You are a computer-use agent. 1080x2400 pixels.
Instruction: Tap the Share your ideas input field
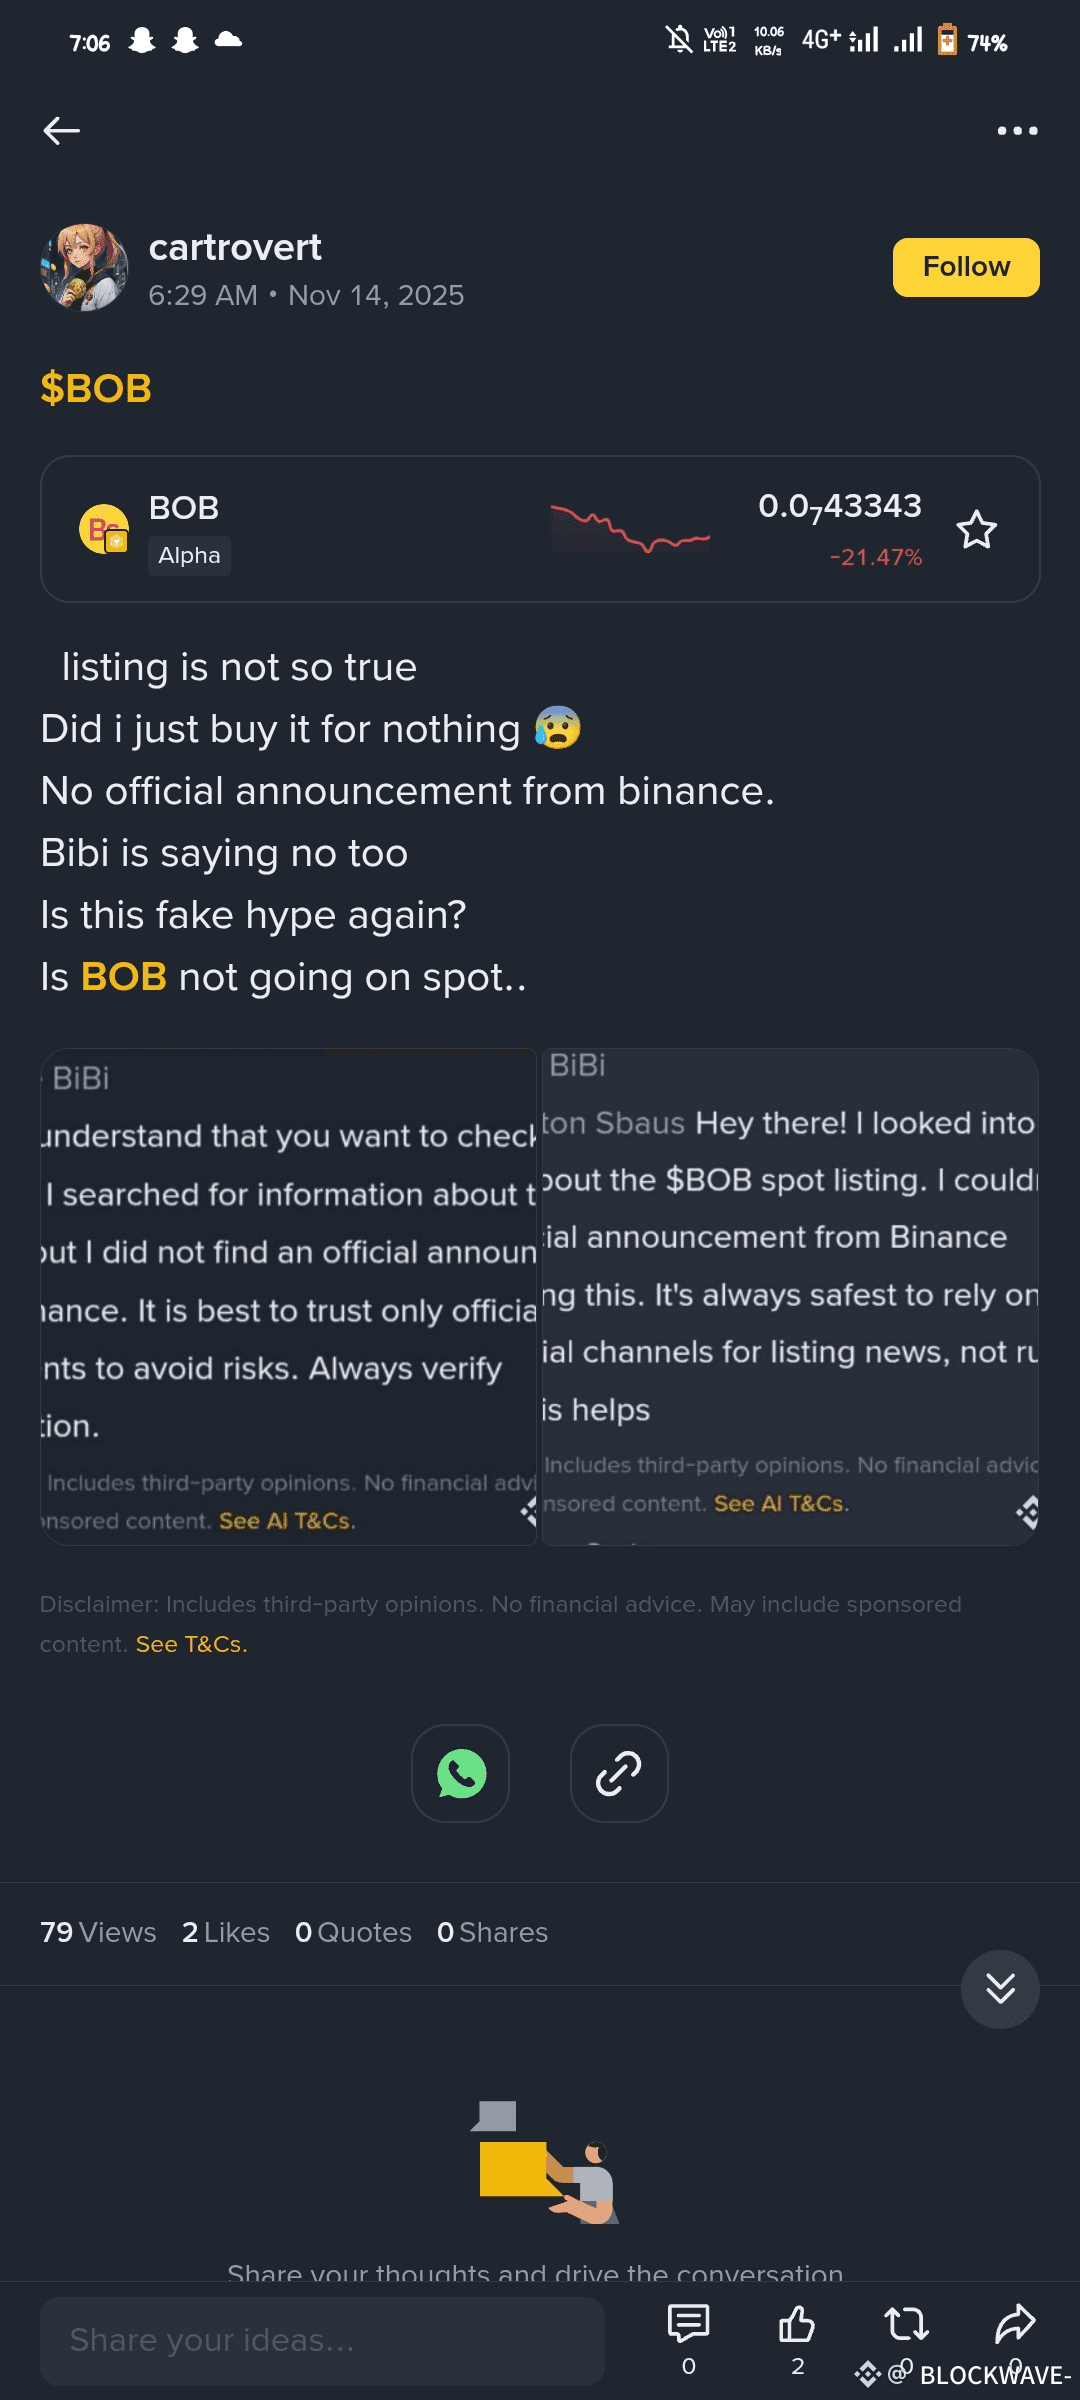click(x=322, y=2340)
